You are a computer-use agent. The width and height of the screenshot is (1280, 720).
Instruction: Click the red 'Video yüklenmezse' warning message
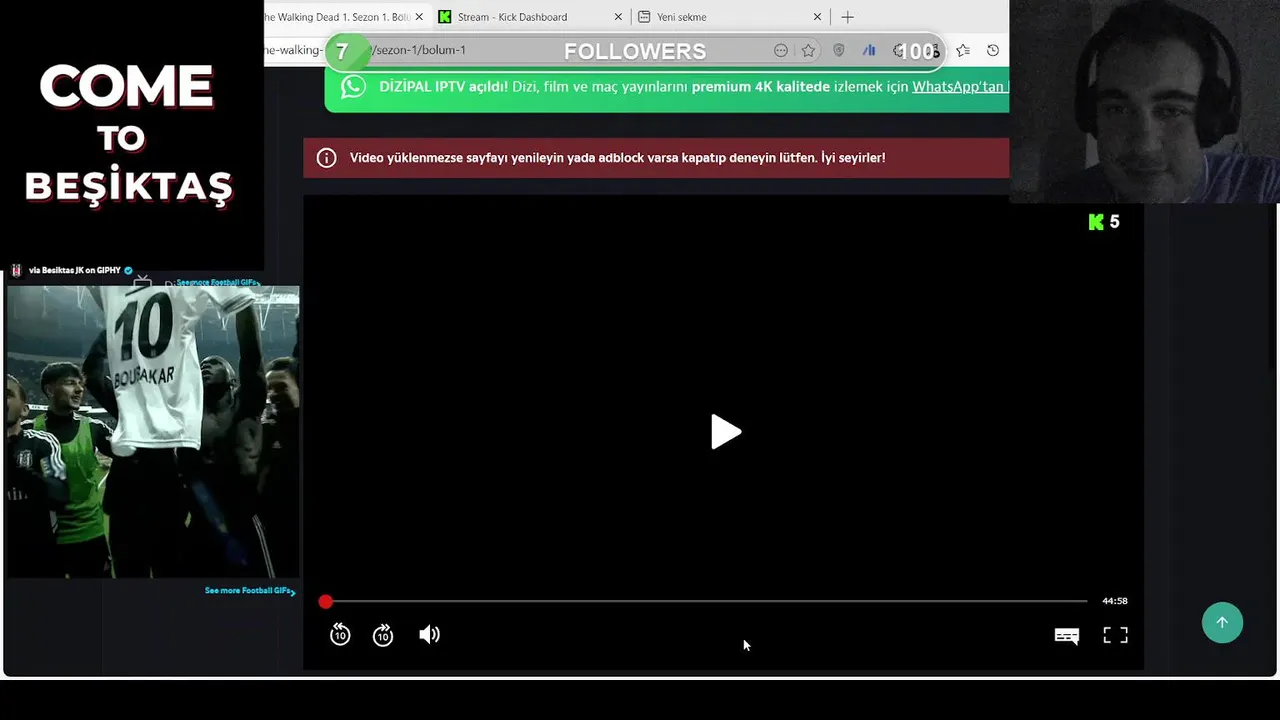pos(617,158)
